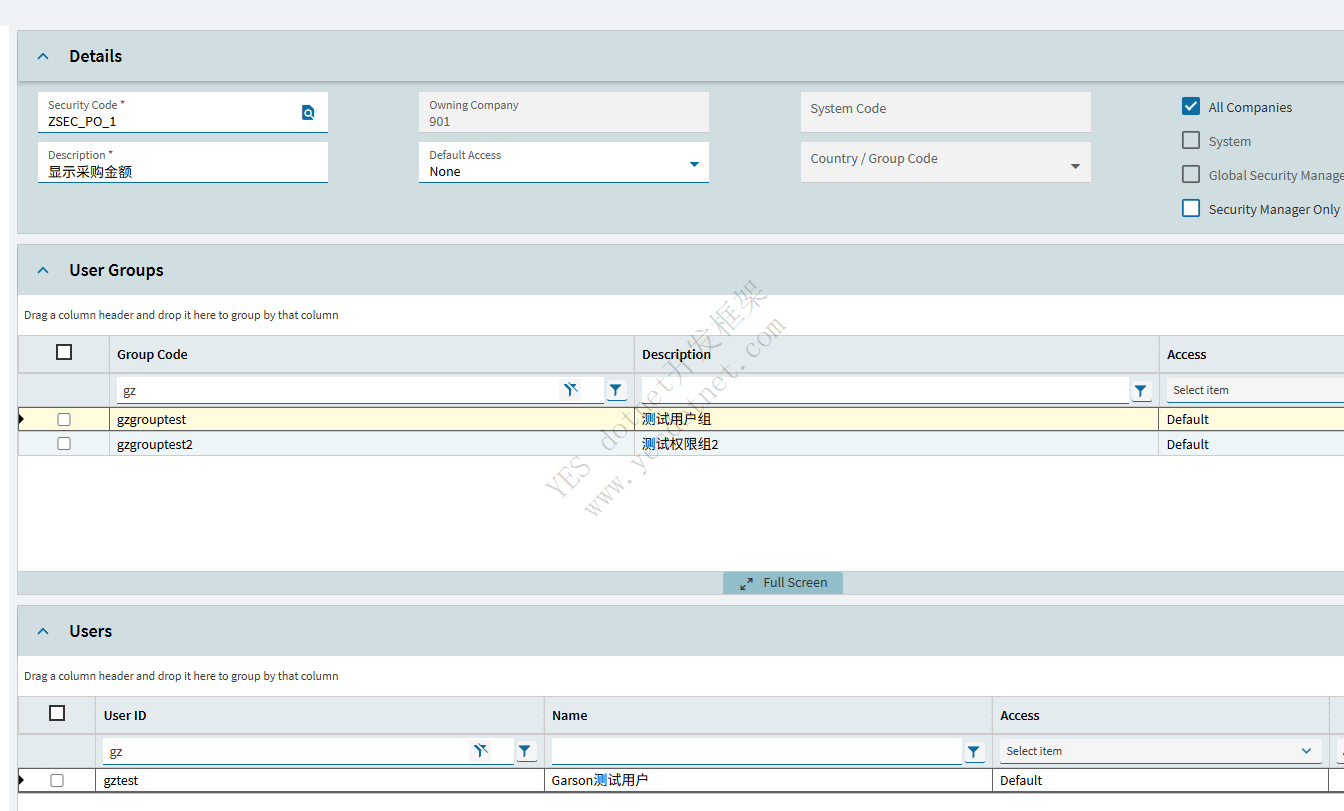Enable the Security Manager Only checkbox

1191,209
